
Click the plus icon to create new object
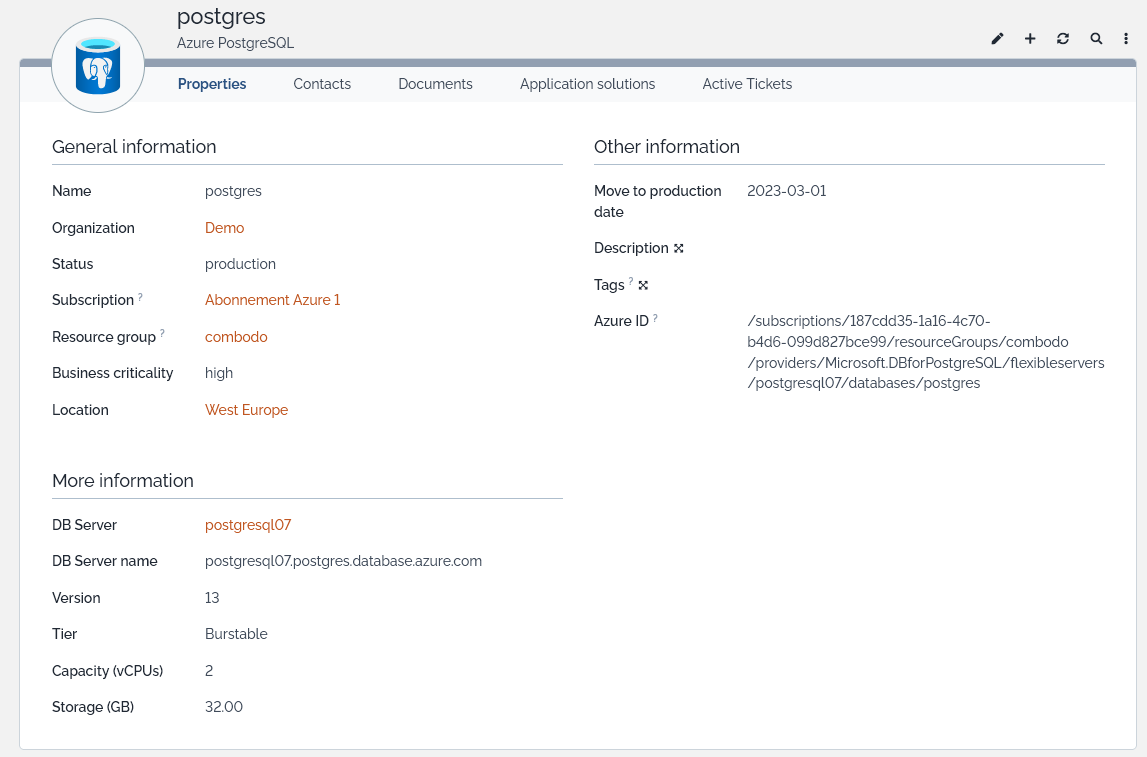pyautogui.click(x=1030, y=39)
